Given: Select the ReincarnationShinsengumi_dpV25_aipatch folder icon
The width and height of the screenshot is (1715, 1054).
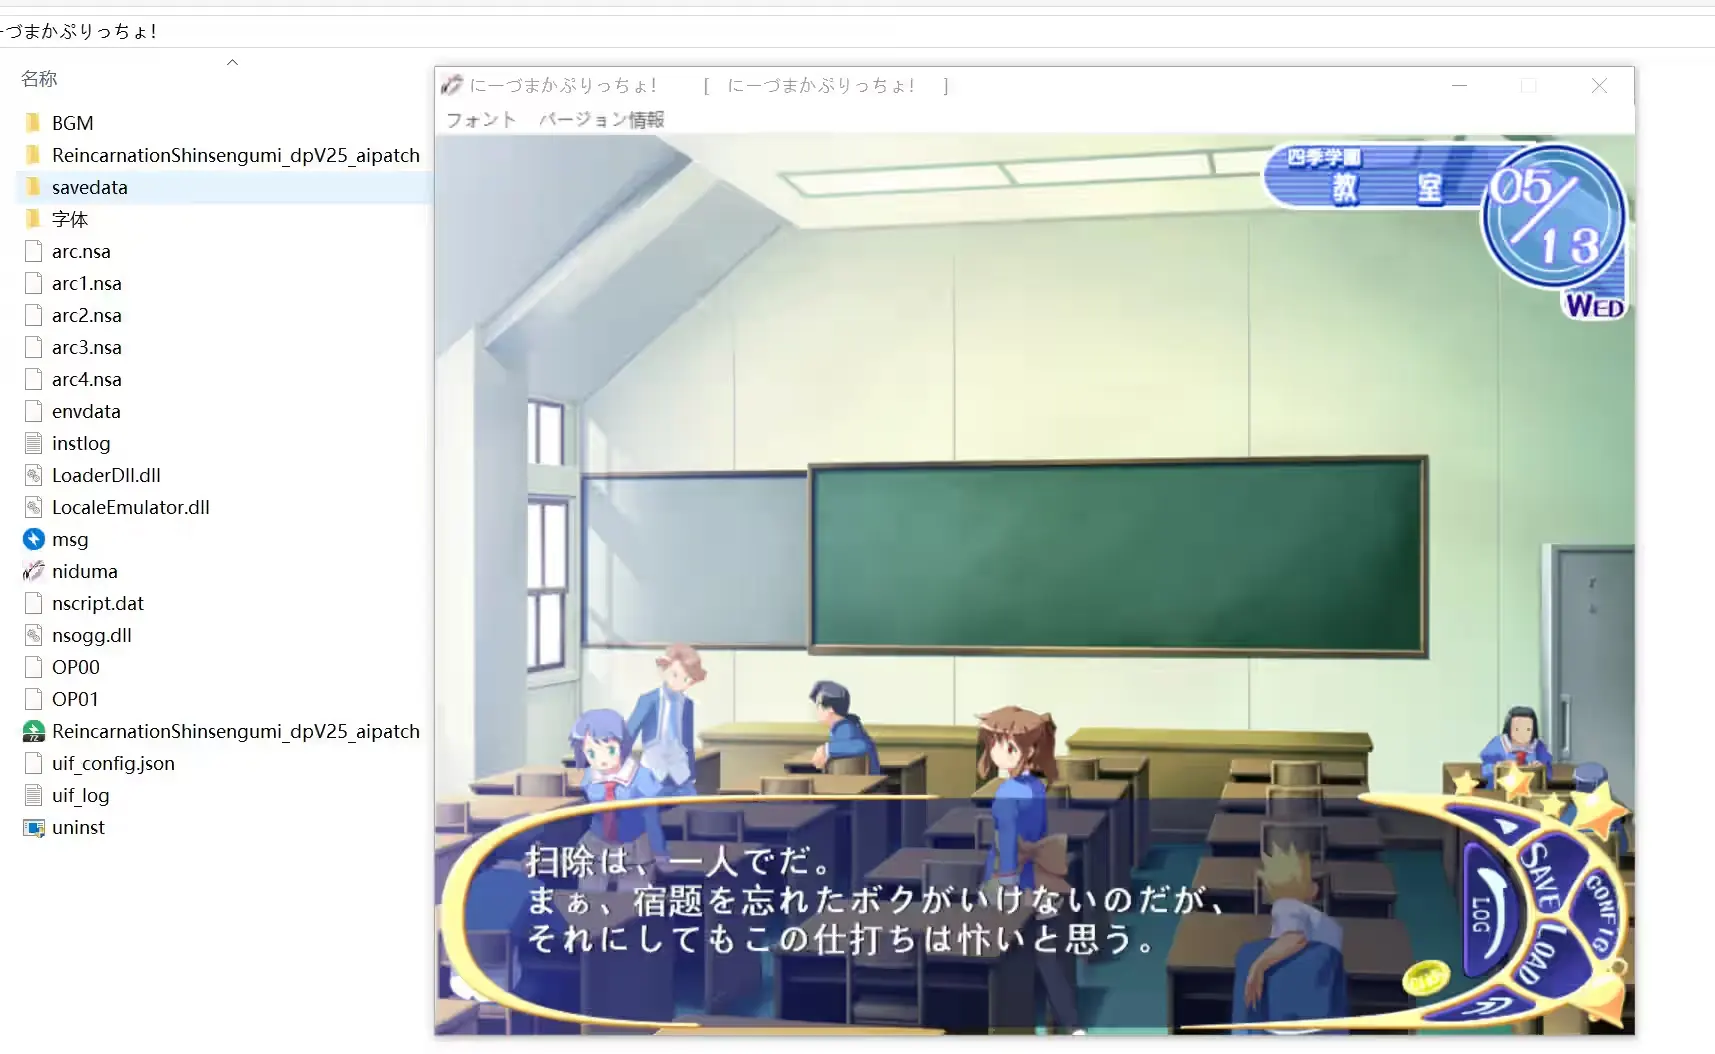Looking at the screenshot, I should 33,155.
